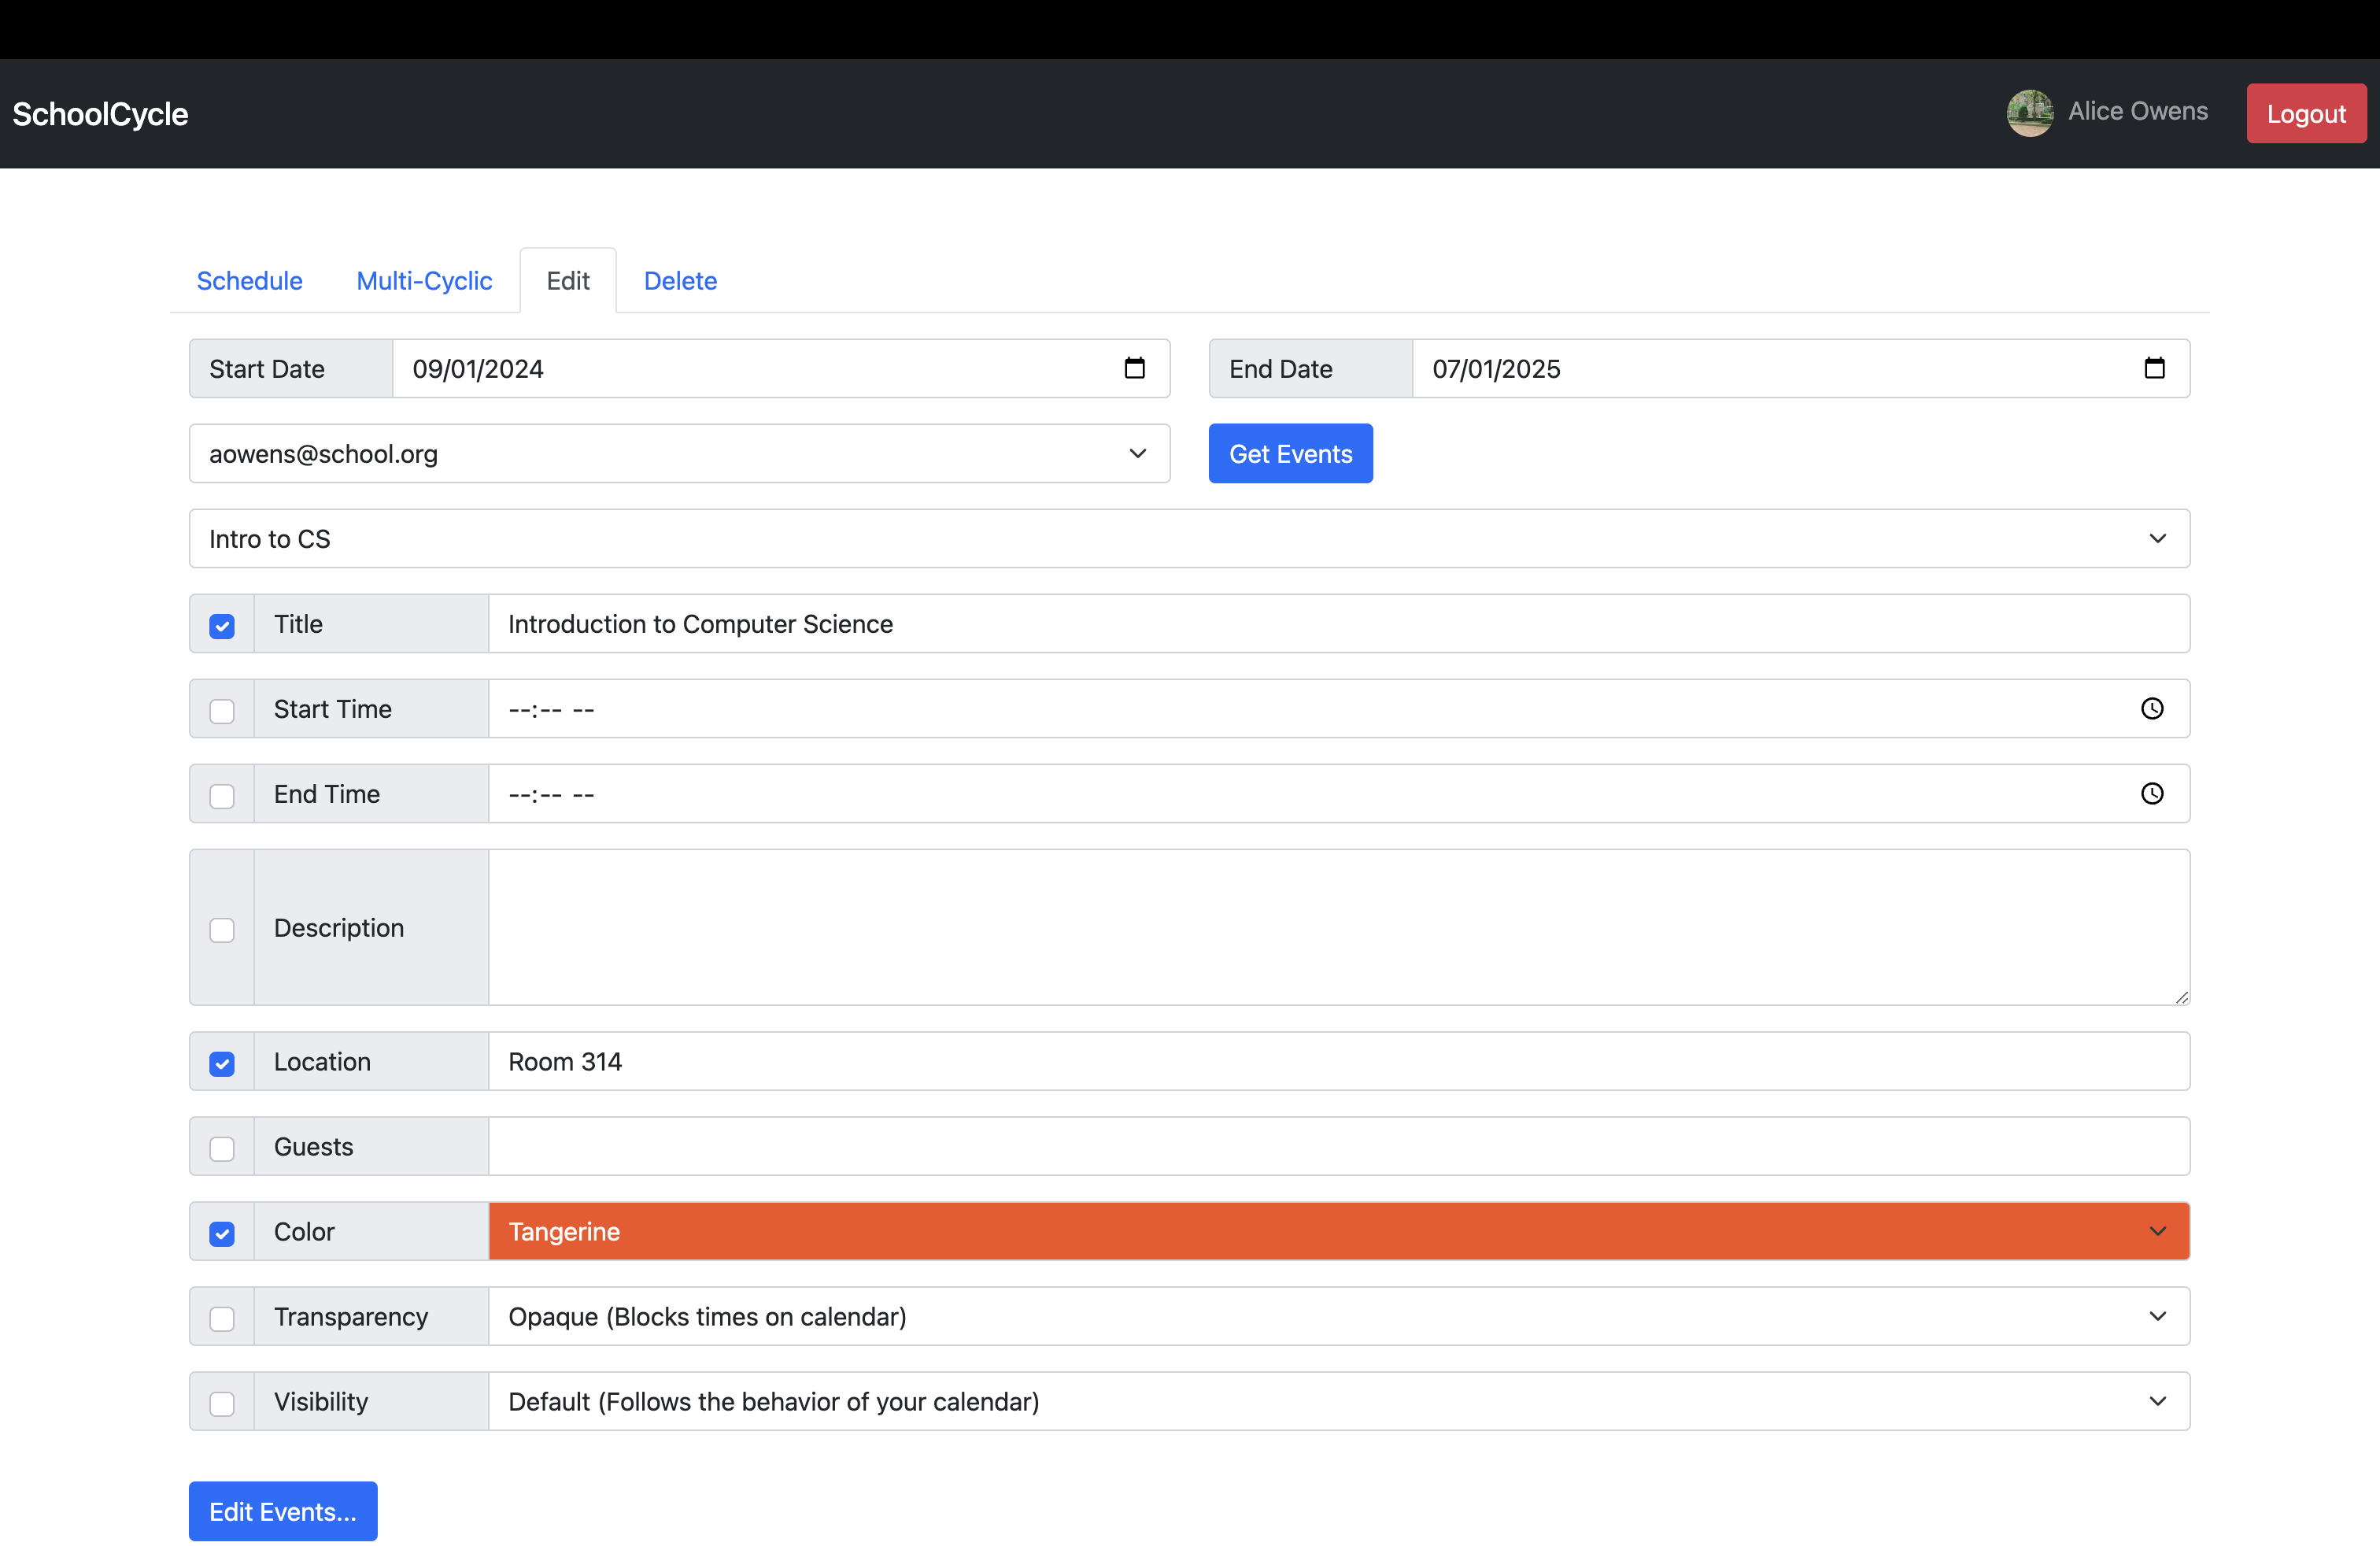Expand the Transparency dropdown

pyautogui.click(x=1338, y=1317)
